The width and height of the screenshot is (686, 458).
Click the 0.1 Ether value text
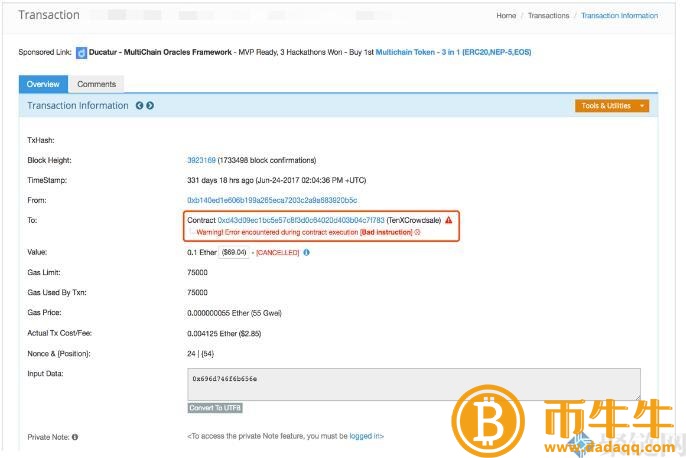pyautogui.click(x=202, y=252)
